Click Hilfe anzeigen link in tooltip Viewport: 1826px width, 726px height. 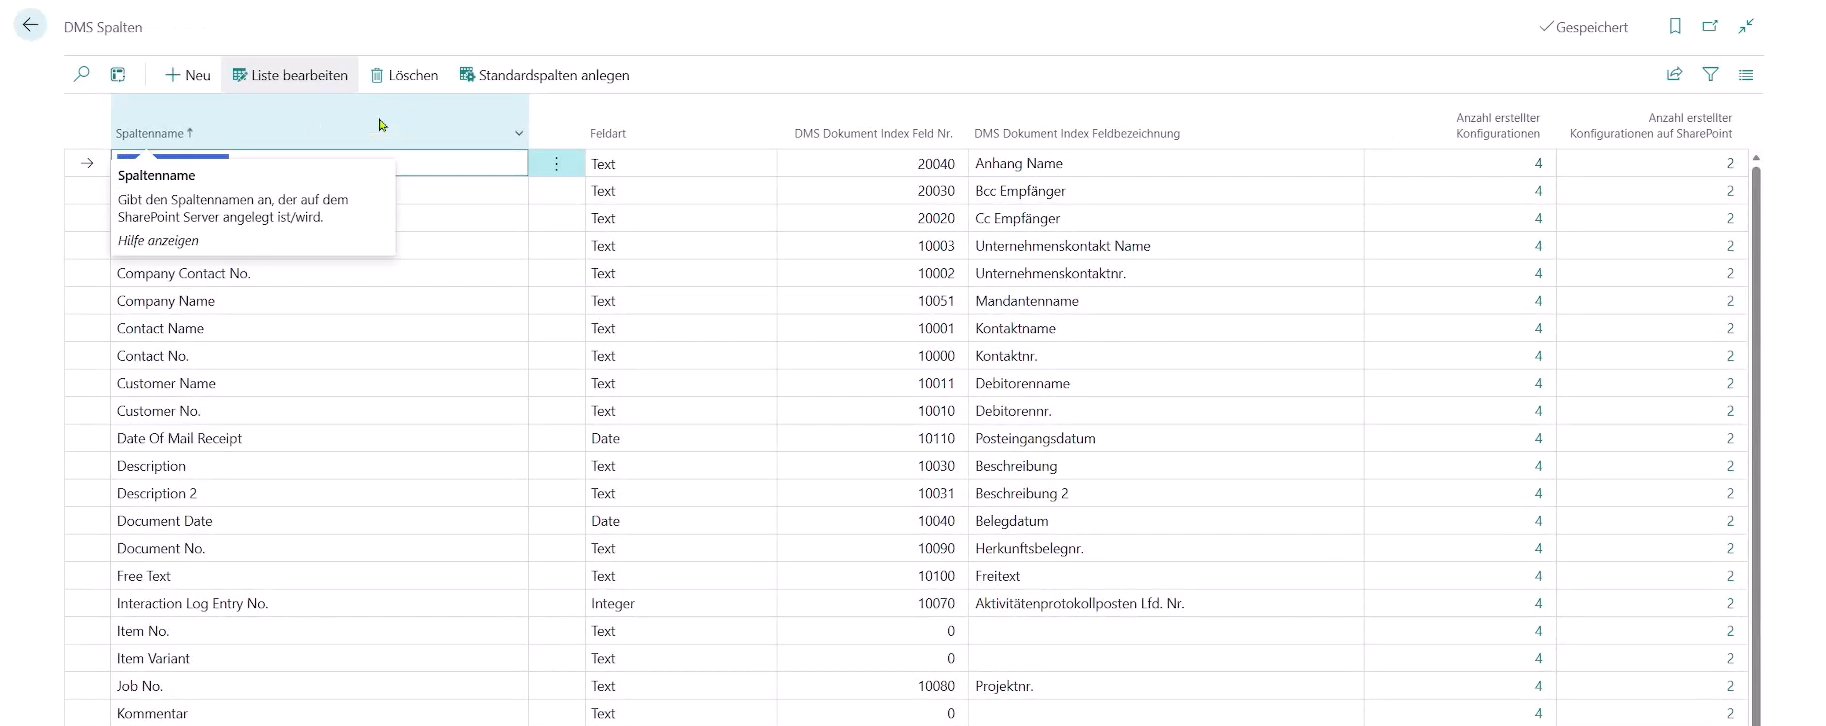coord(158,241)
